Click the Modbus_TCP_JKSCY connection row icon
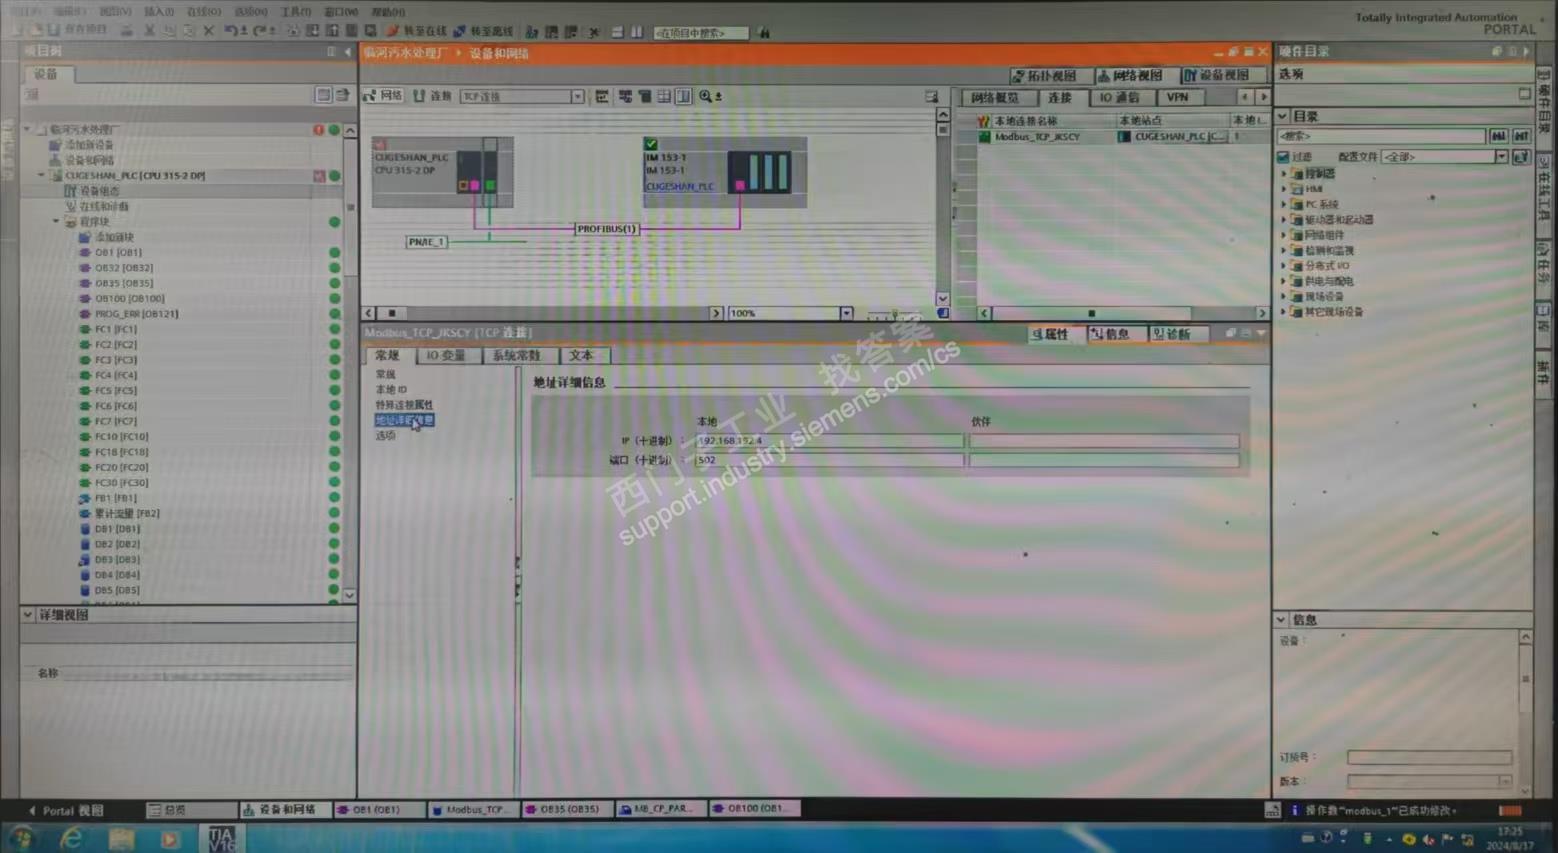This screenshot has height=853, width=1558. point(984,137)
